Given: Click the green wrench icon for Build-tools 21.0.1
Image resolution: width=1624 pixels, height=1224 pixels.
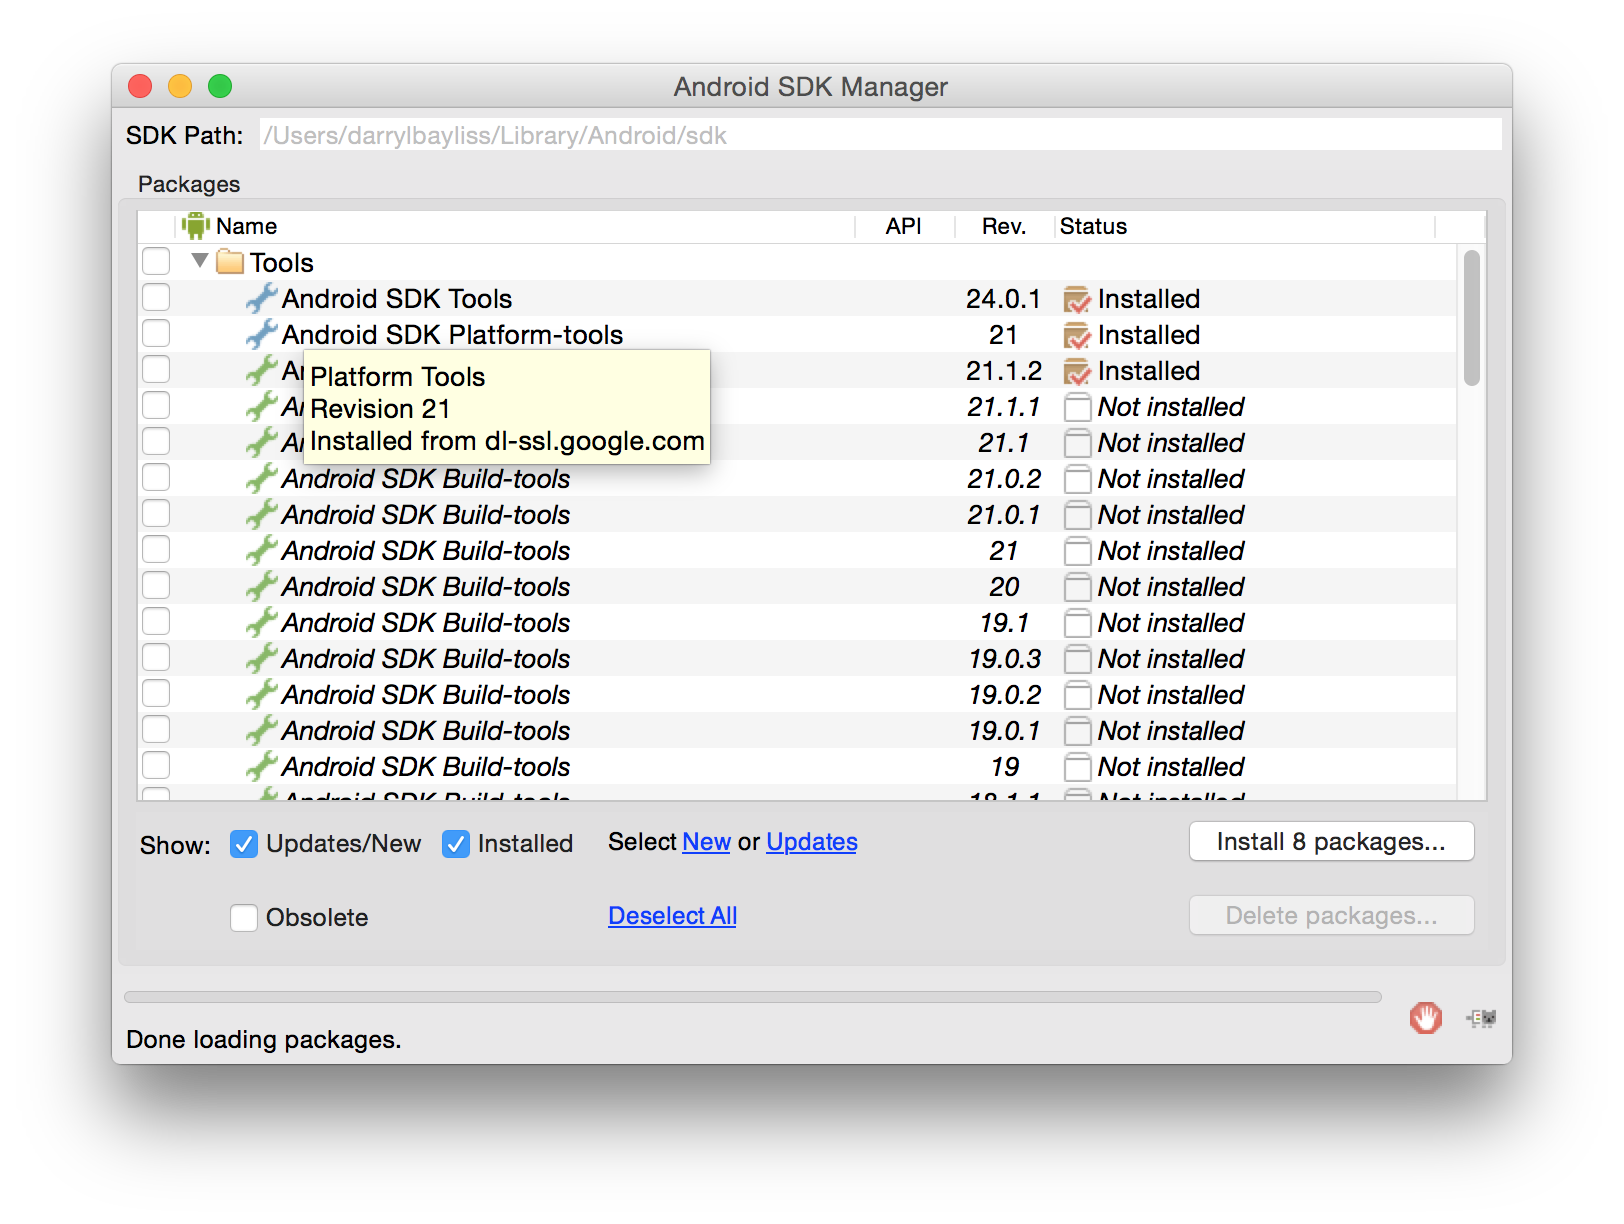Looking at the screenshot, I should click(261, 514).
